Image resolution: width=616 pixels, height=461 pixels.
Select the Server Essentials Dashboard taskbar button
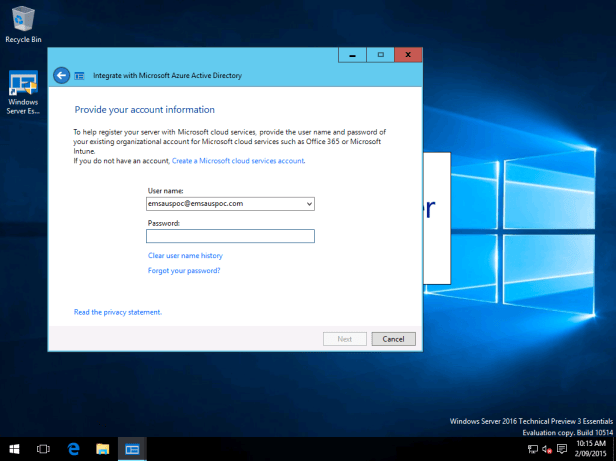tap(132, 449)
